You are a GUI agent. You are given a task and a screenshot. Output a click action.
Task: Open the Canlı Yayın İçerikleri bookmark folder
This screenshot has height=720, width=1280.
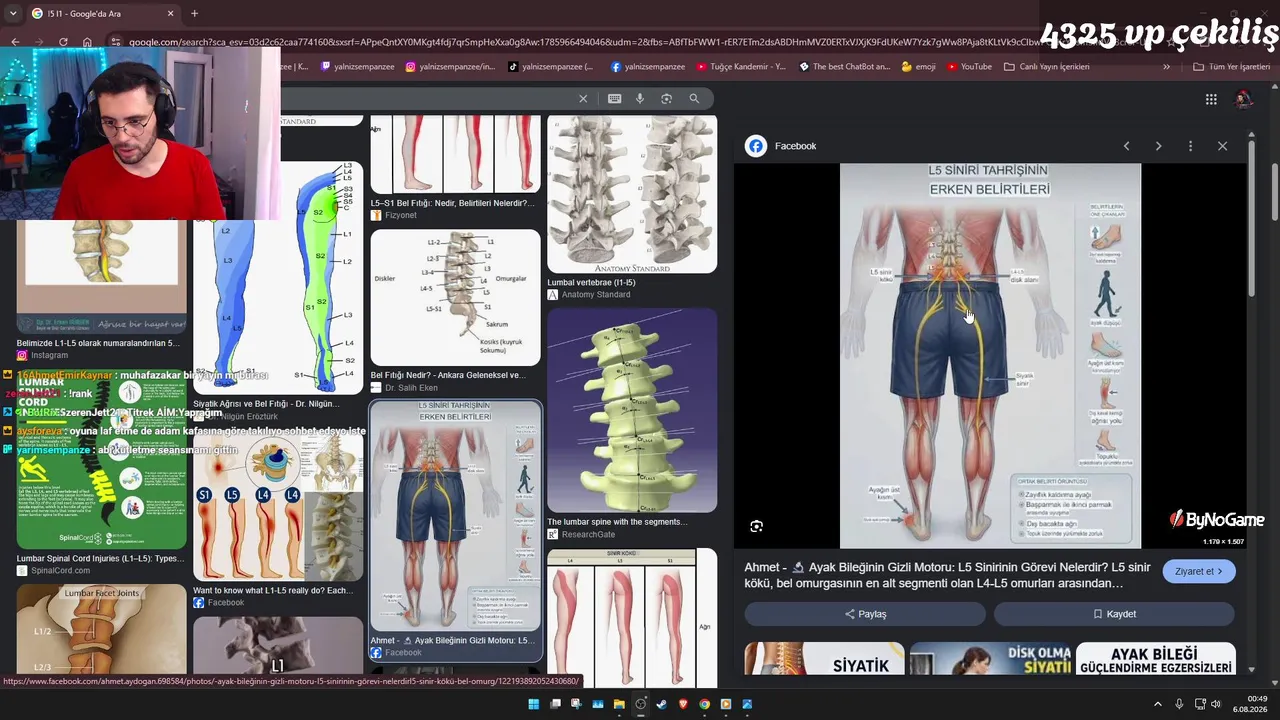[x=1047, y=67]
